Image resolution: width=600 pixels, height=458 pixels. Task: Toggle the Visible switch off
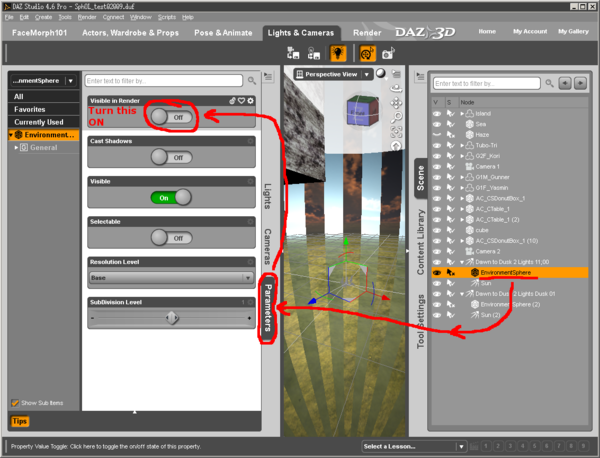coord(171,197)
